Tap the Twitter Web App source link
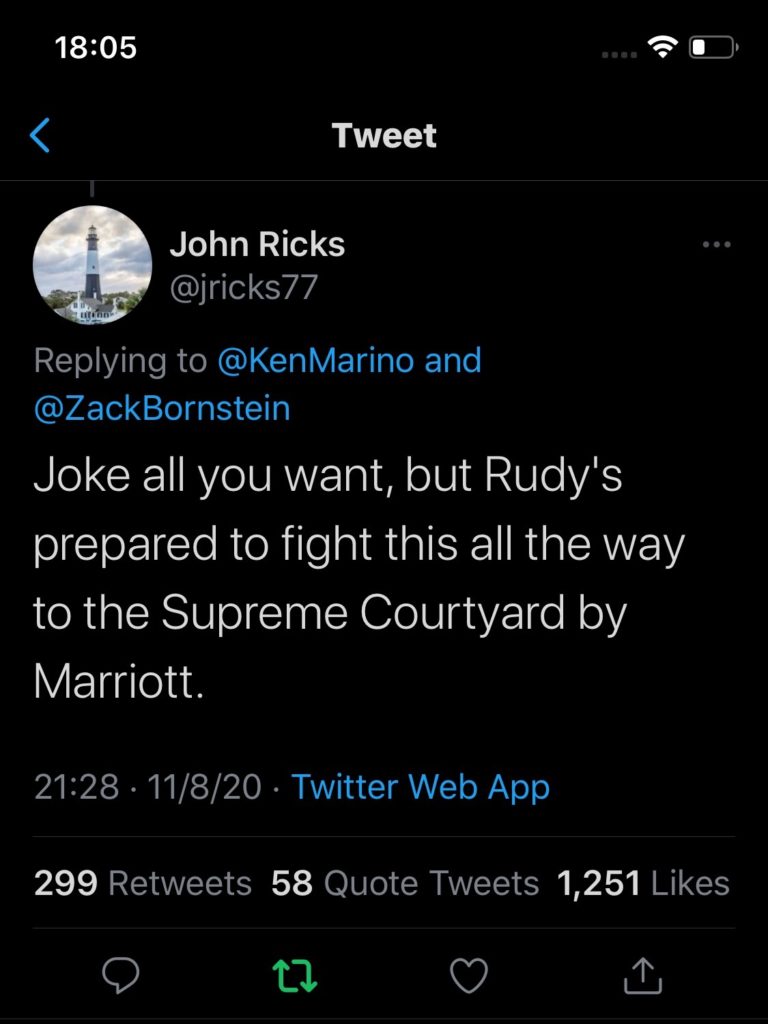 point(420,786)
